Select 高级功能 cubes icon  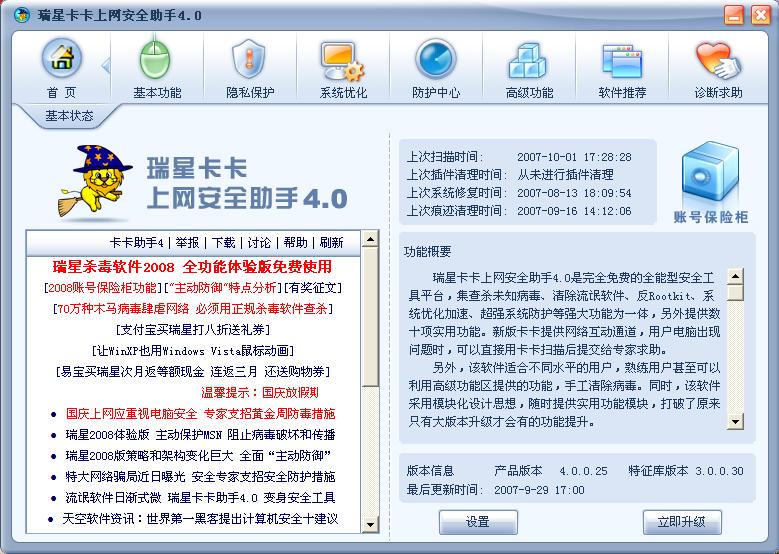click(529, 60)
